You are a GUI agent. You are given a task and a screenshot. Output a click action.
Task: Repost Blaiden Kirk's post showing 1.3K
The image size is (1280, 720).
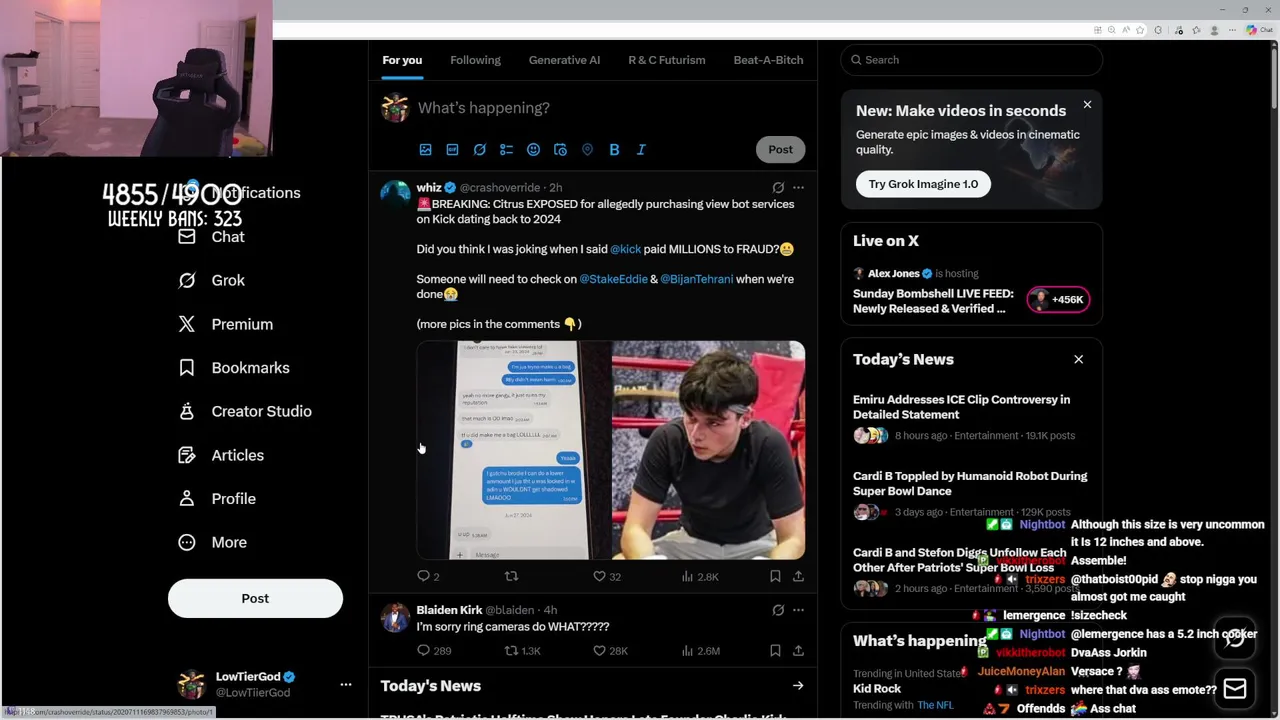[x=522, y=650]
